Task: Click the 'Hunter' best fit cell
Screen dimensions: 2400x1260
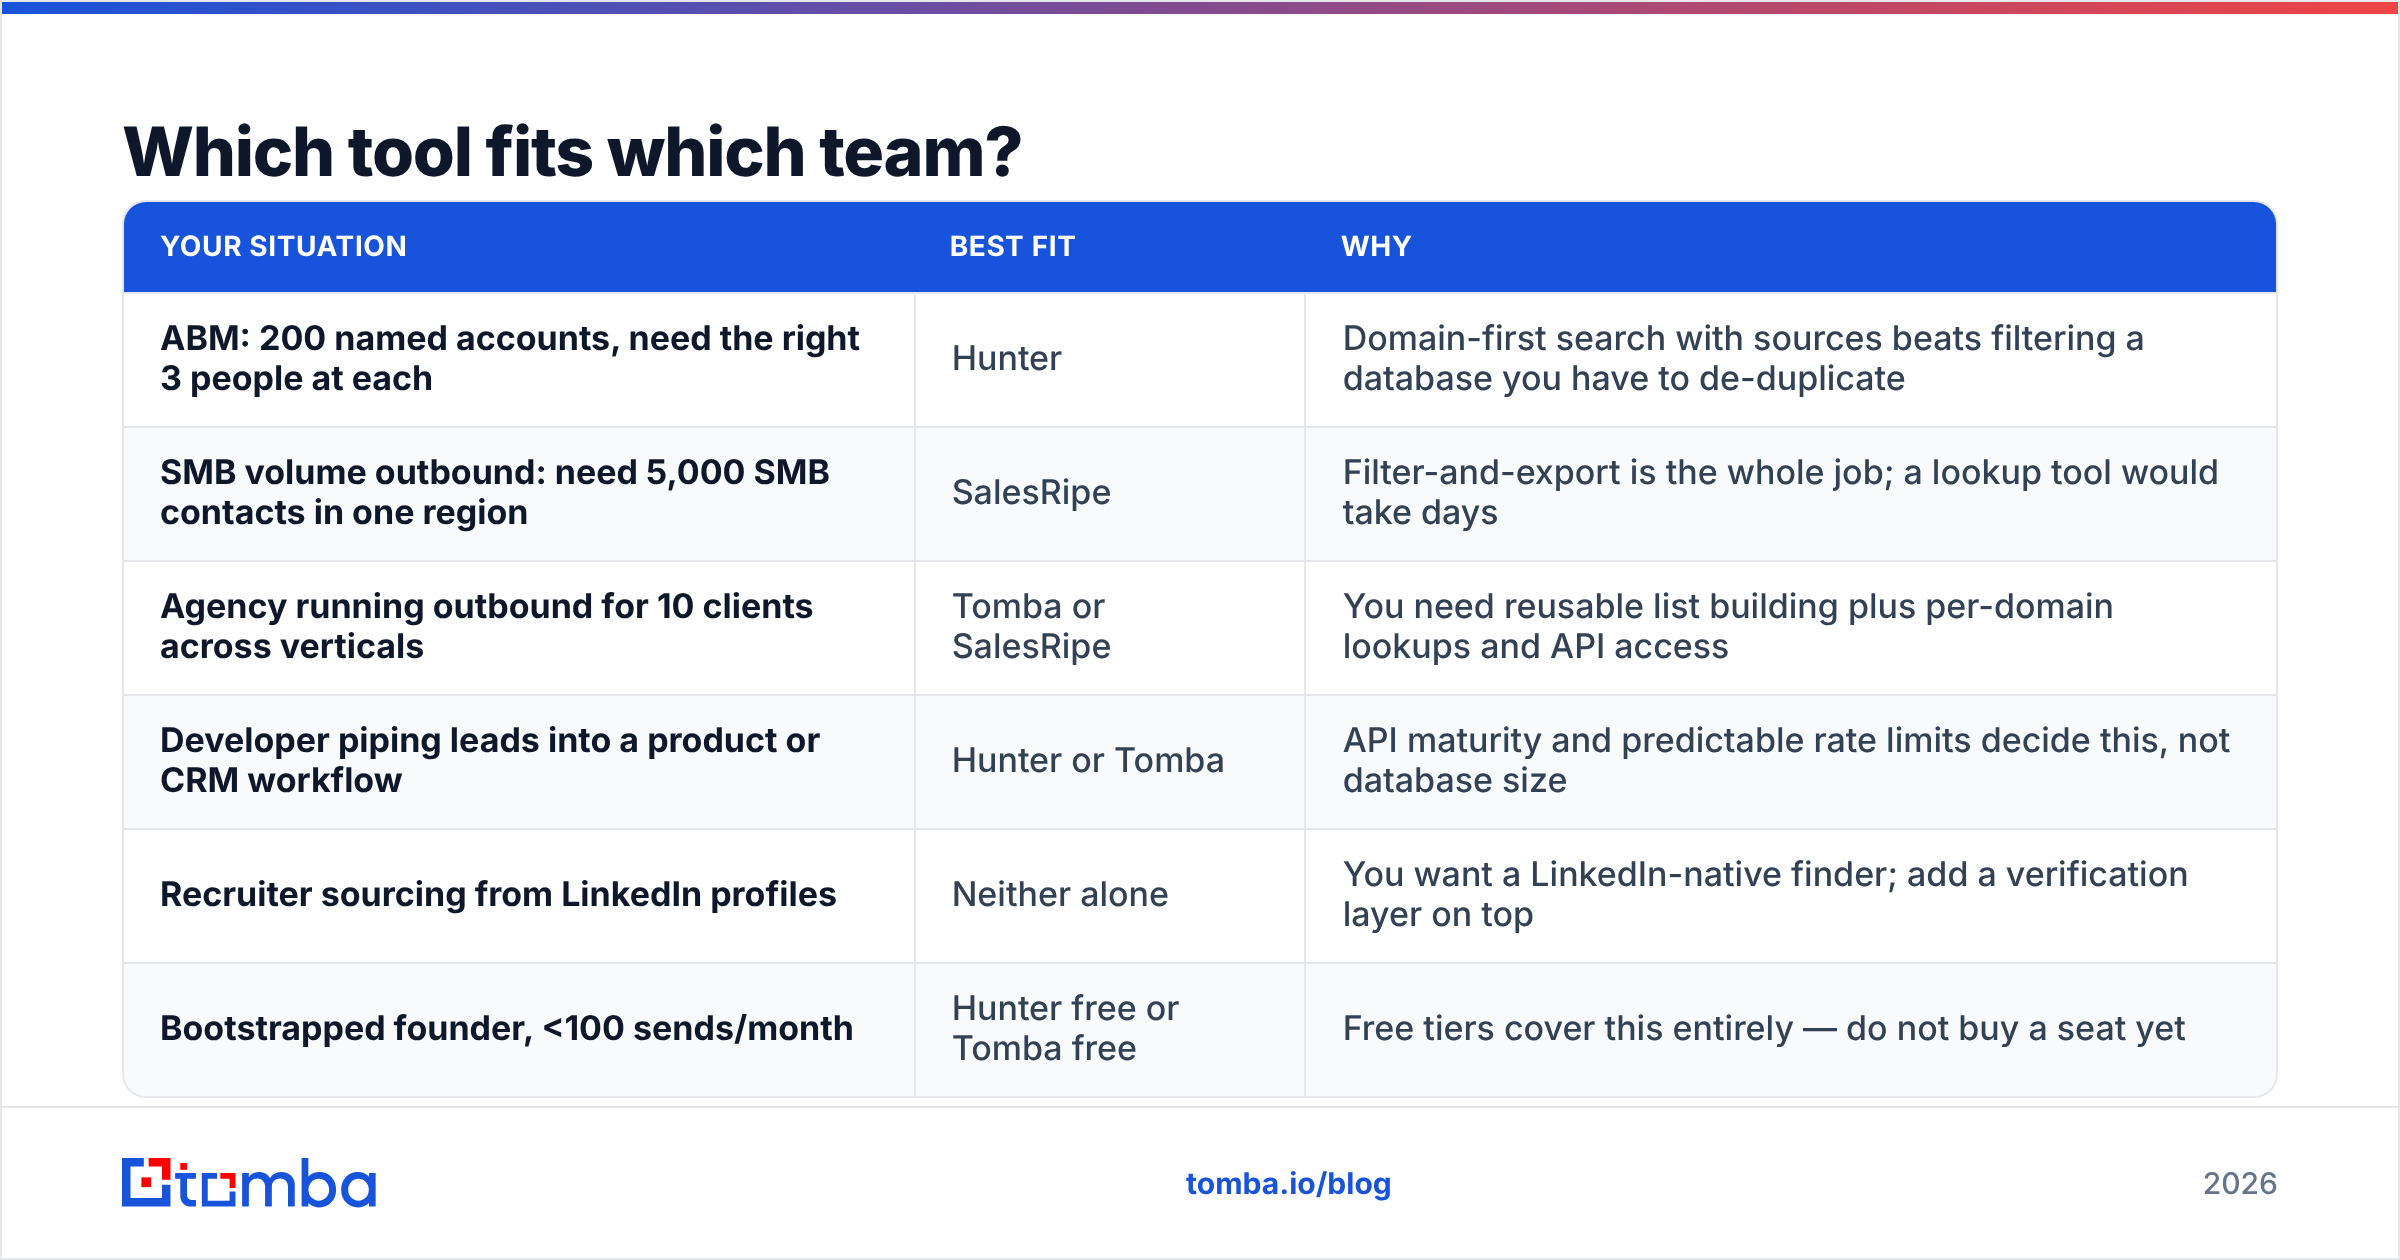Action: pyautogui.click(x=1110, y=359)
